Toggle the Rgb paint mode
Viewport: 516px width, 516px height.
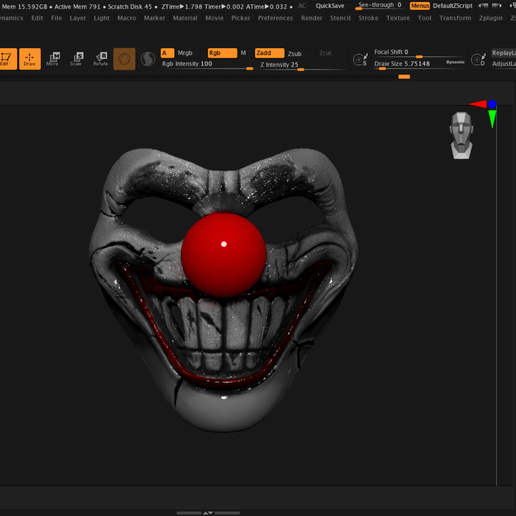(222, 53)
